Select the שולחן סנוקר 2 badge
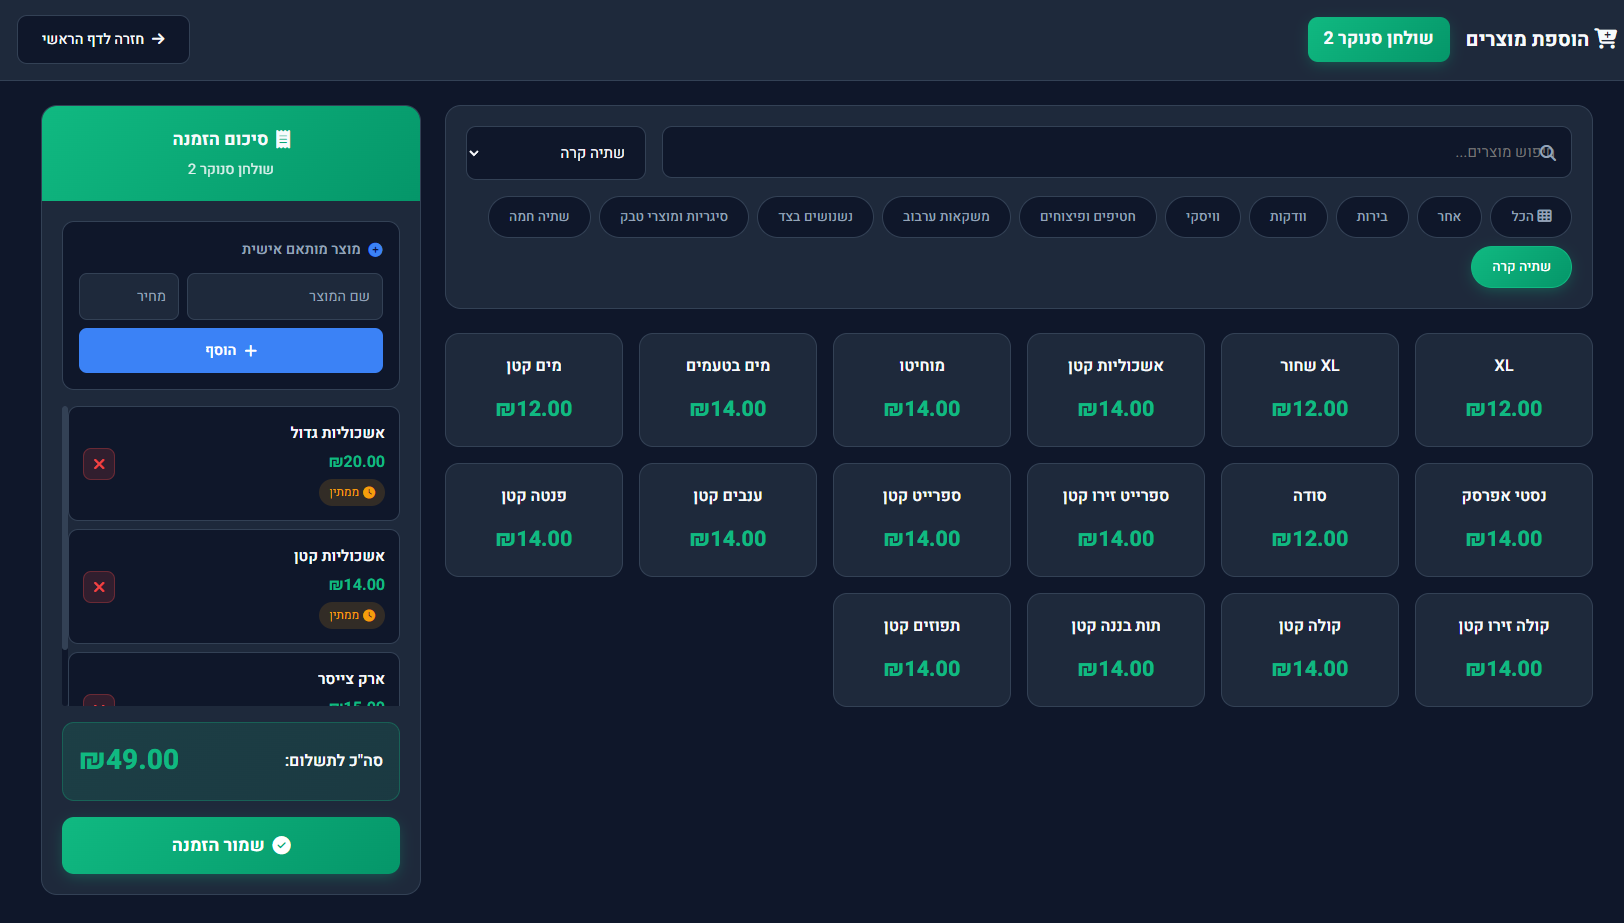Screen dimensions: 1624x923 coord(1378,39)
